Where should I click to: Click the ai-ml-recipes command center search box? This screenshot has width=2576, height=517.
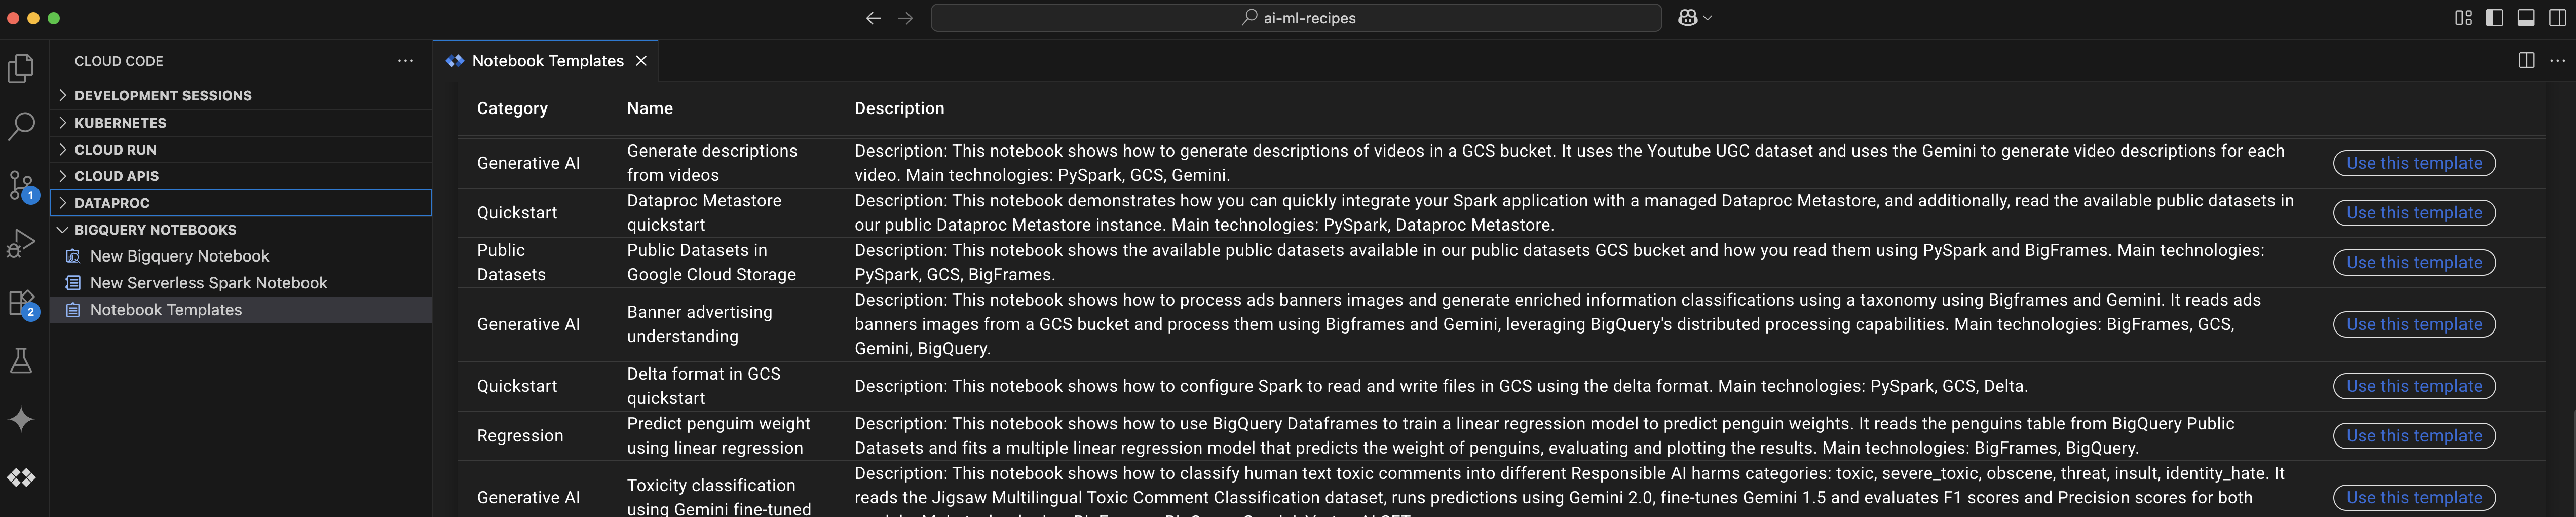click(x=1296, y=18)
